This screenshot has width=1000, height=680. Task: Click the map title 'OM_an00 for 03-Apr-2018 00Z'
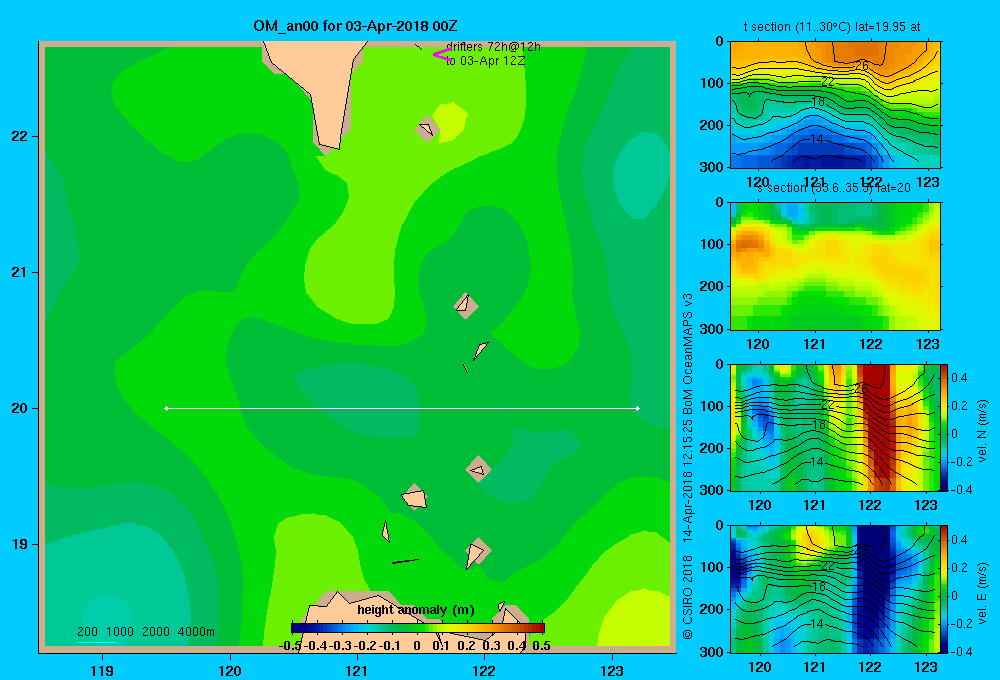click(355, 26)
